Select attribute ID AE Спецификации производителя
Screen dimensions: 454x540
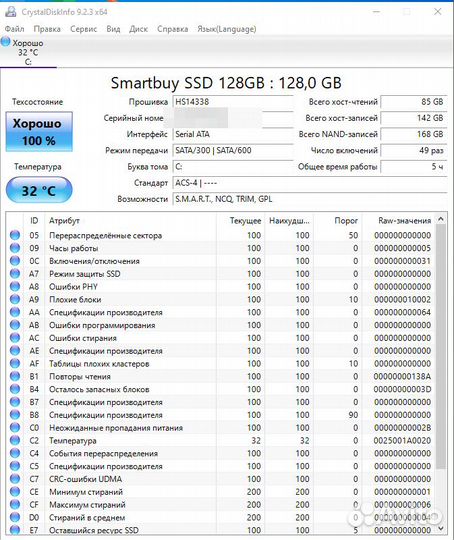point(220,351)
